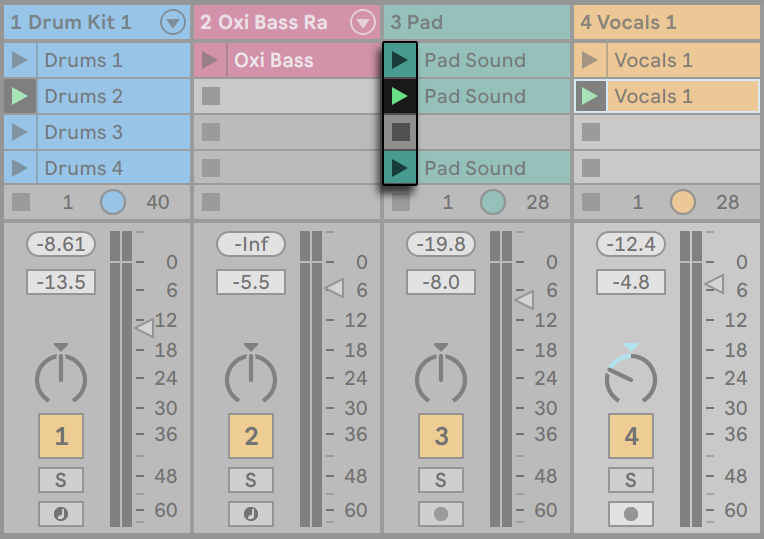Arm the Vocals 1 track for recording

(630, 514)
